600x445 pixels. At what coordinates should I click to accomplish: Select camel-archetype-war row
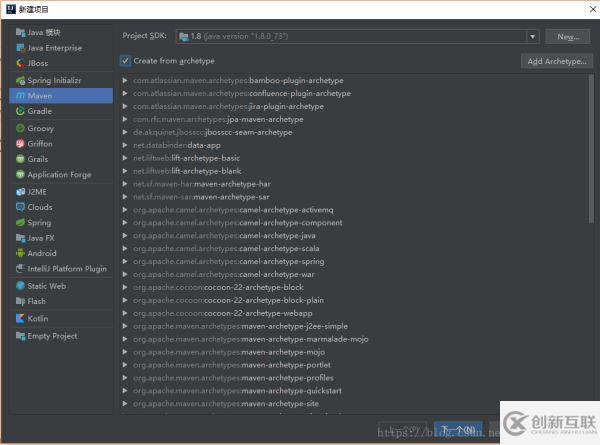tap(354, 274)
